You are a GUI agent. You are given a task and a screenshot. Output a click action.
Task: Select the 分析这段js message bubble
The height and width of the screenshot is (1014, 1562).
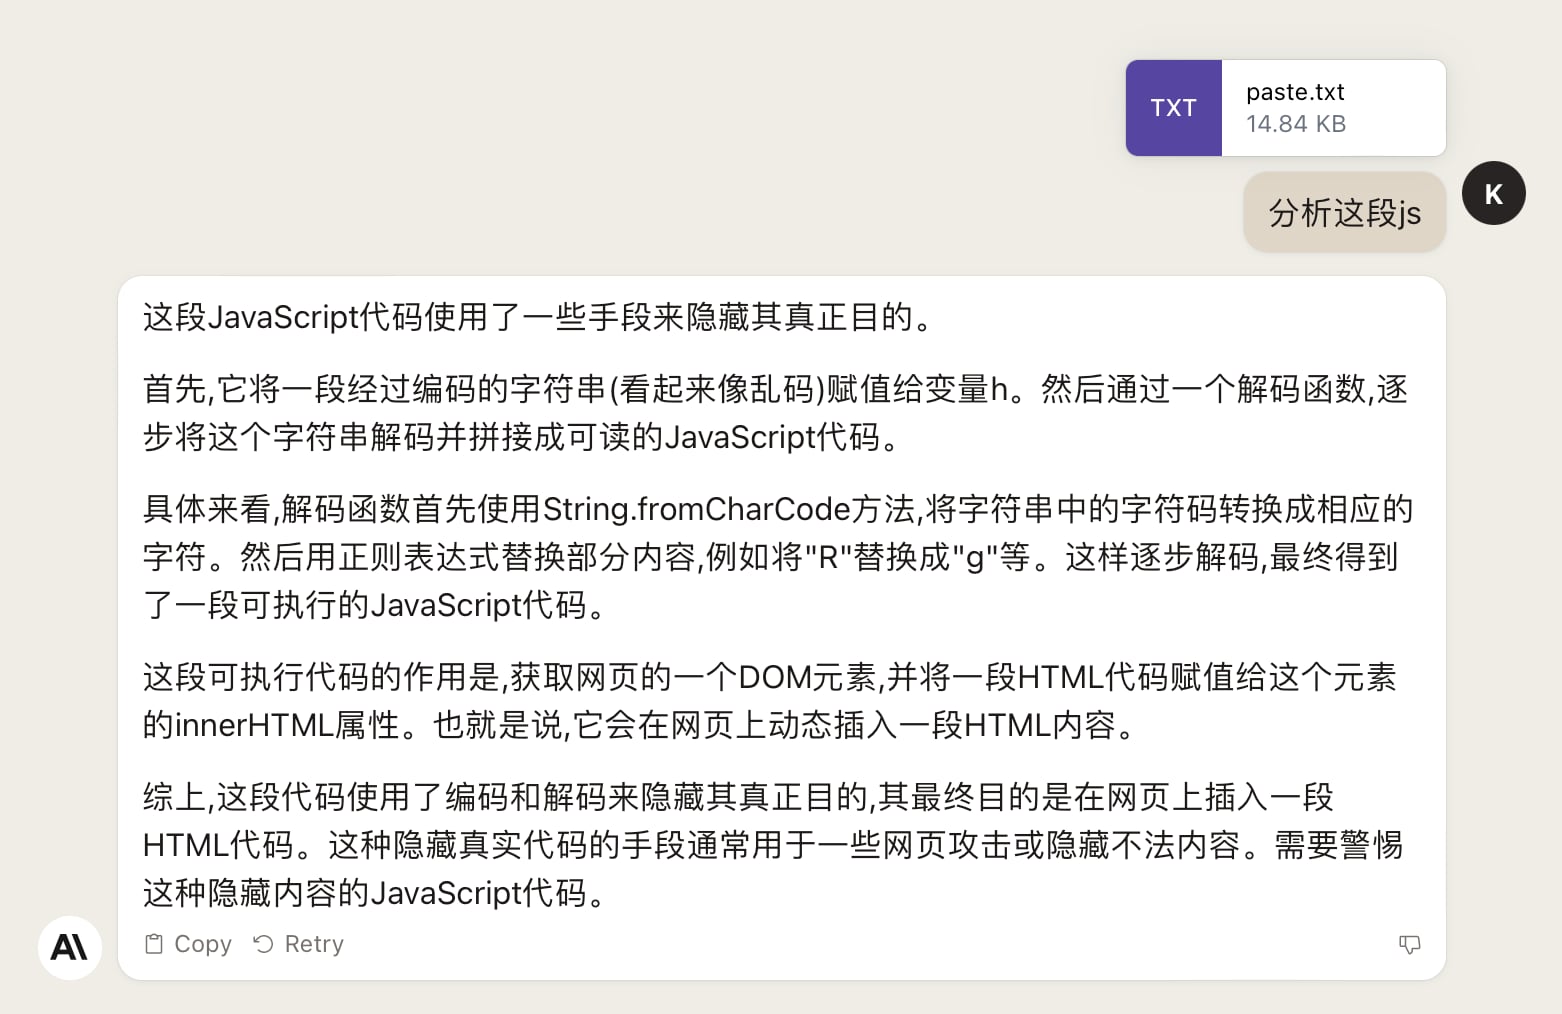pos(1345,212)
